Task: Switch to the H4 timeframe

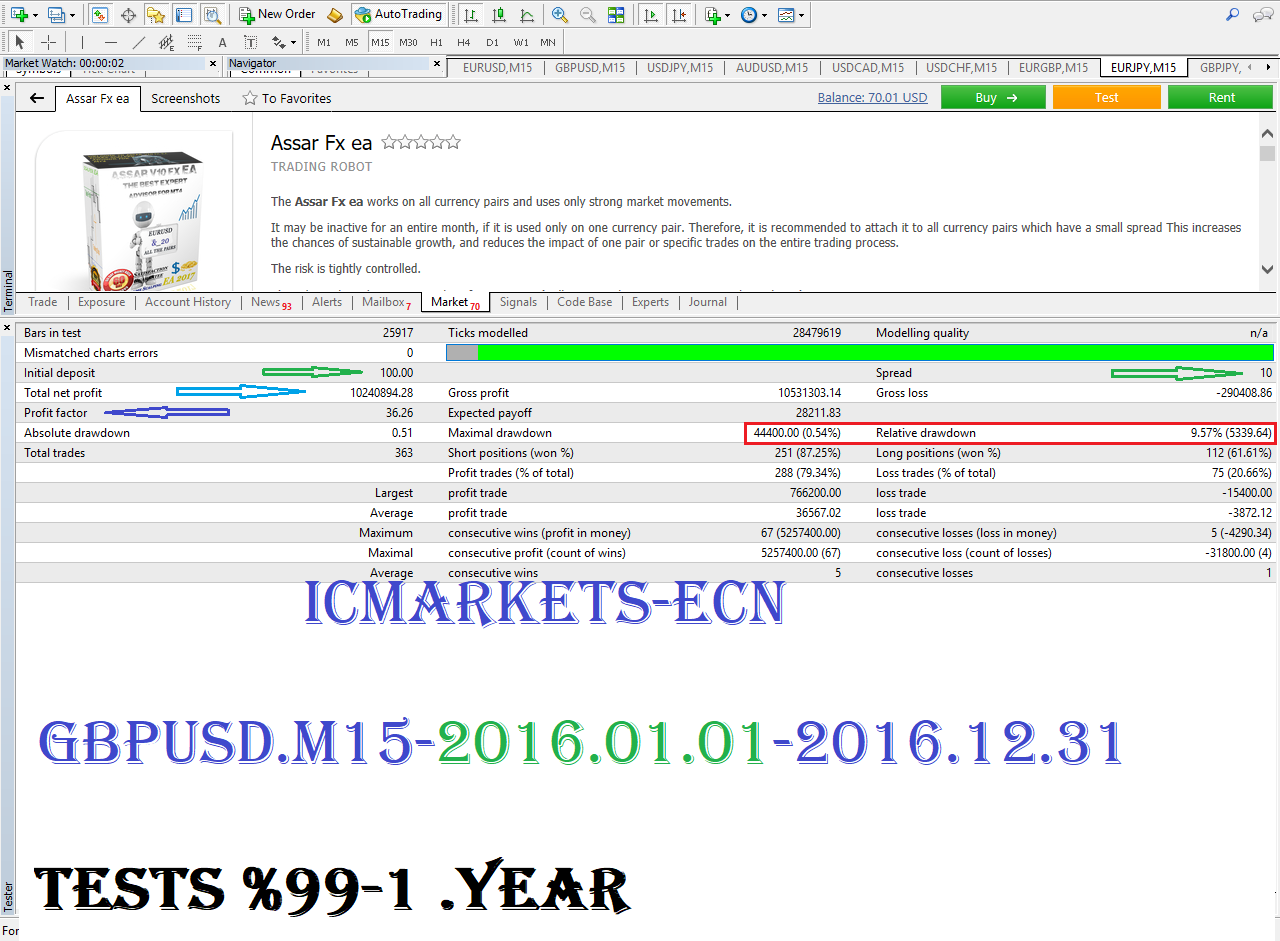Action: [464, 42]
